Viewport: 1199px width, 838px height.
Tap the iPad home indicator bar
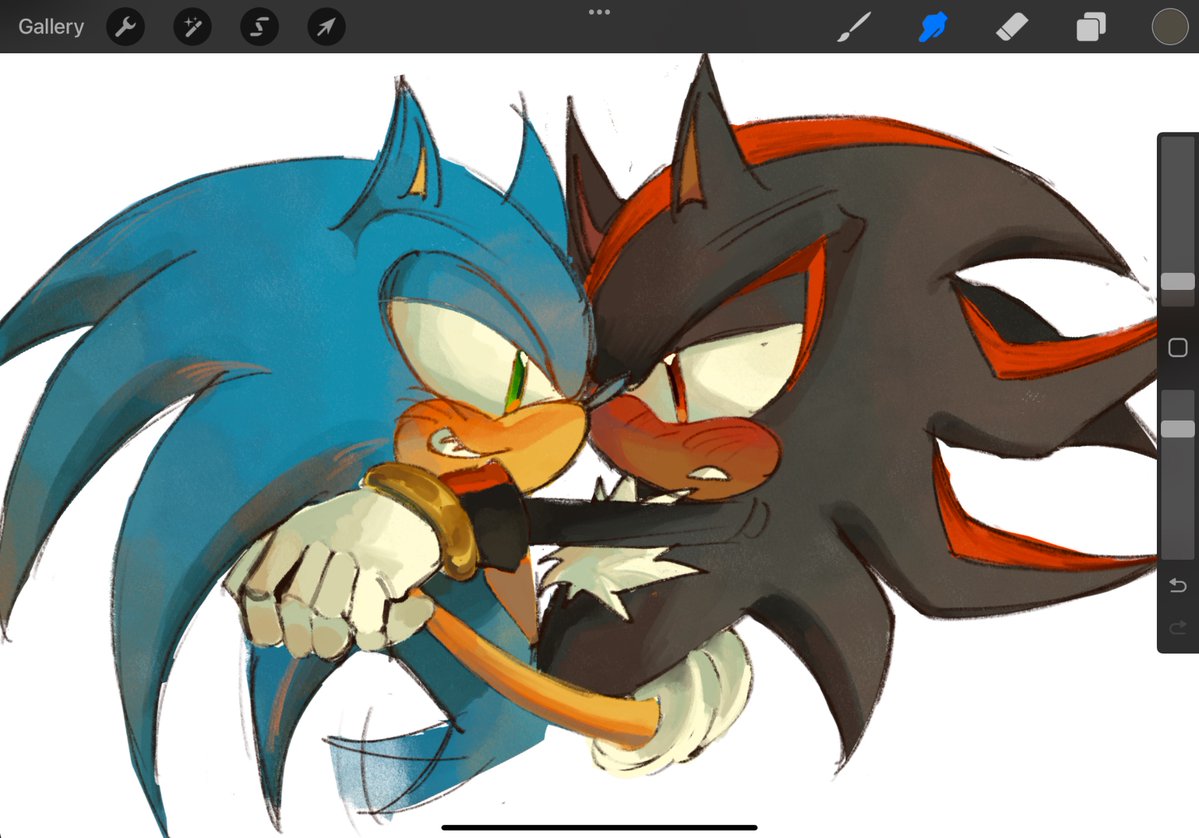600,827
